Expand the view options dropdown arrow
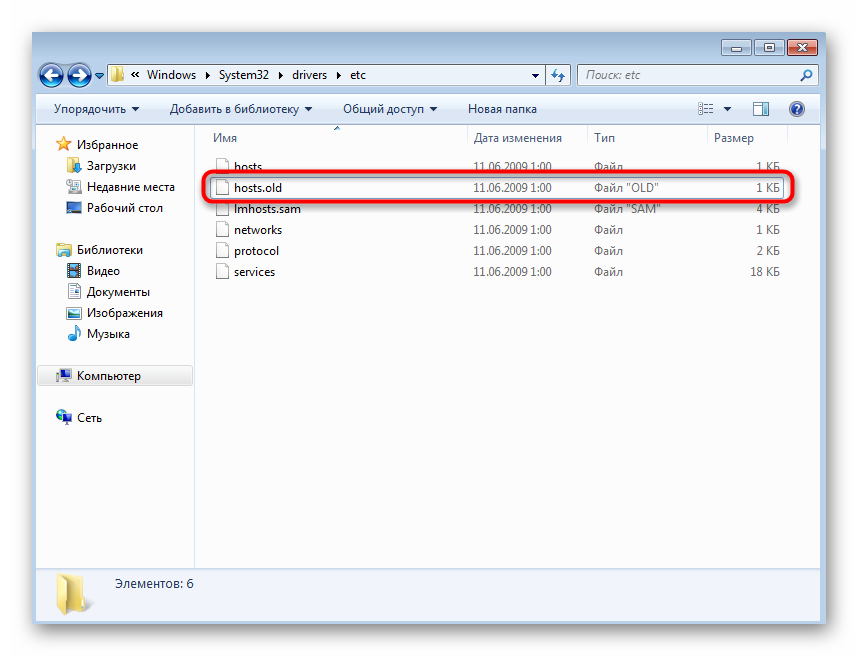 (x=728, y=109)
